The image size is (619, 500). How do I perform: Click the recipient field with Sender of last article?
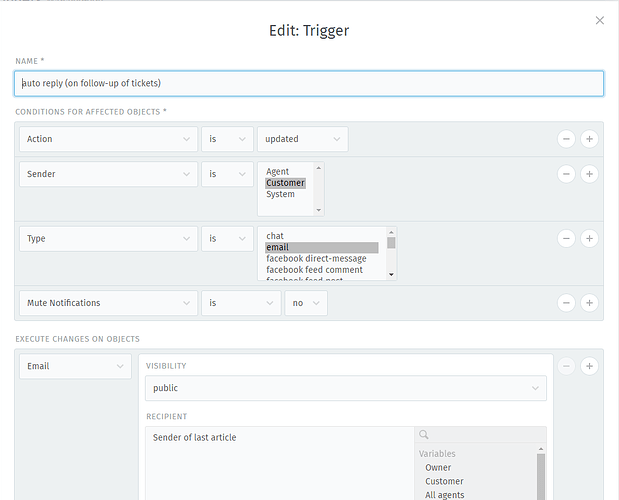click(x=279, y=463)
